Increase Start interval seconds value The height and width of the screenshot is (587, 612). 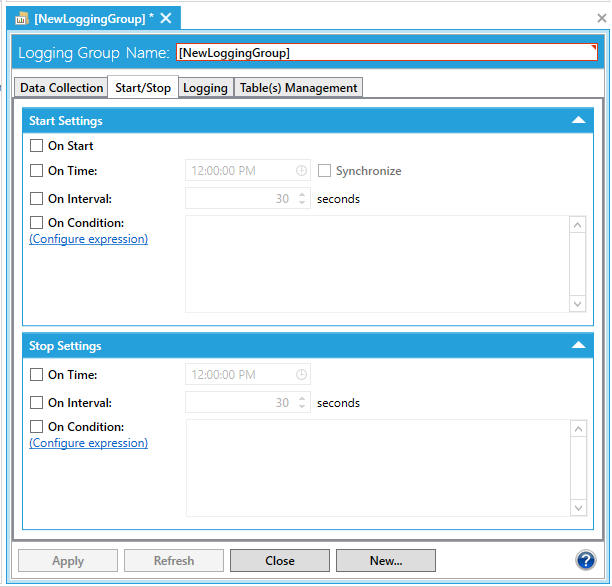[302, 194]
